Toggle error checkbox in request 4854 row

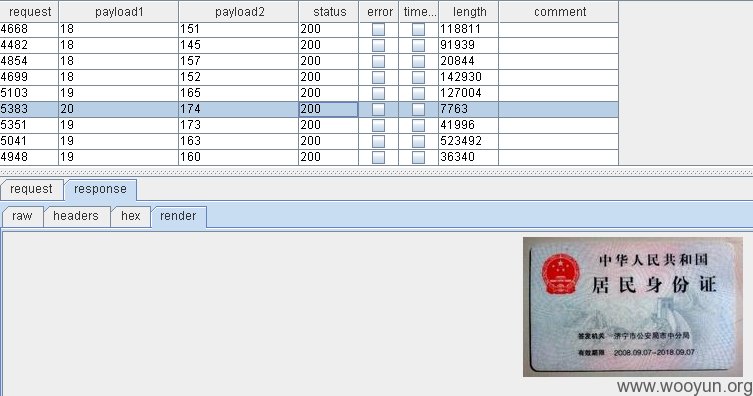(x=378, y=61)
